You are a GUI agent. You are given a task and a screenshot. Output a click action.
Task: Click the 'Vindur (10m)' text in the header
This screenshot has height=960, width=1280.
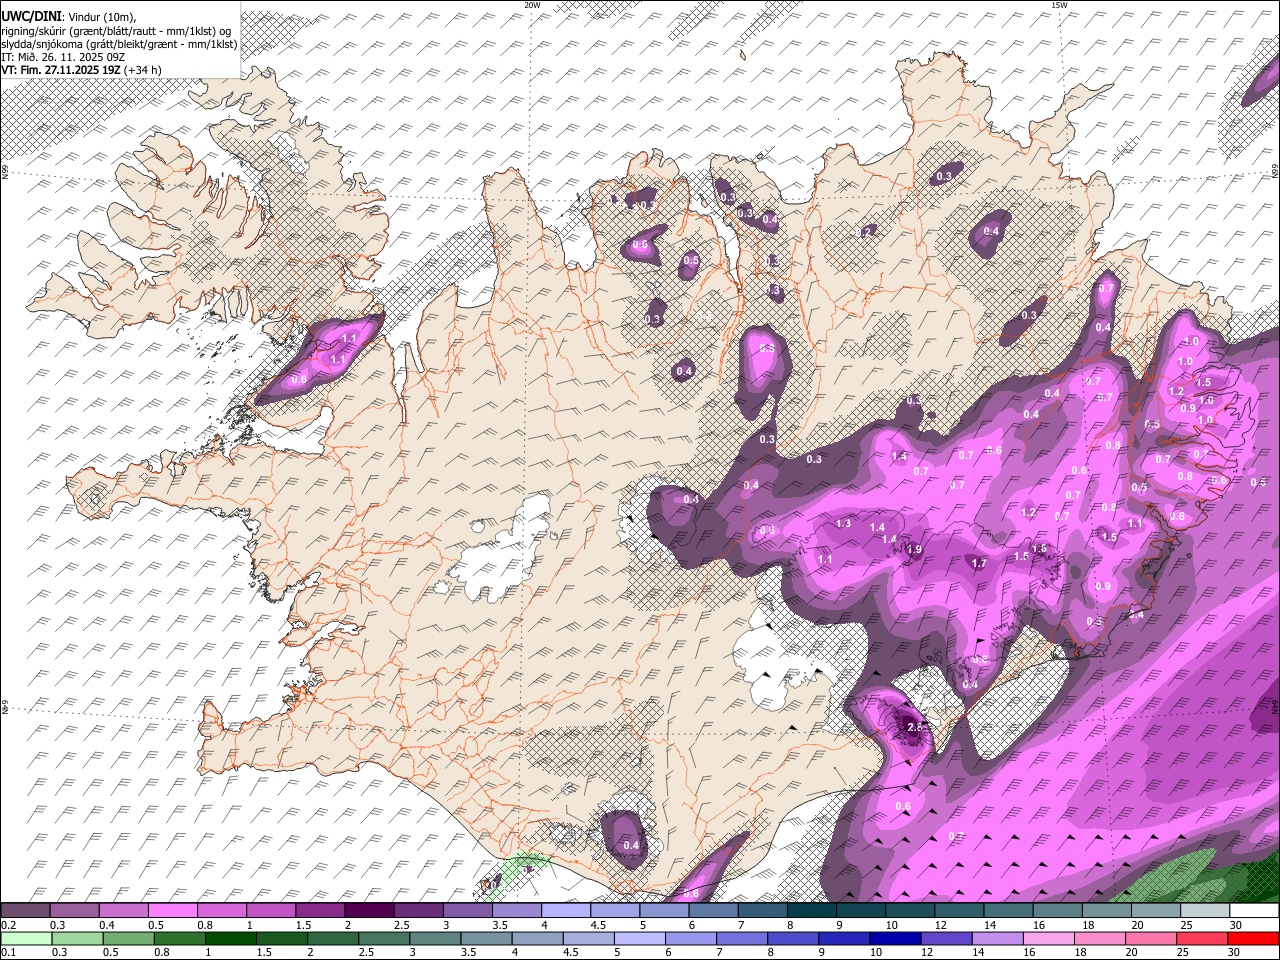[101, 16]
